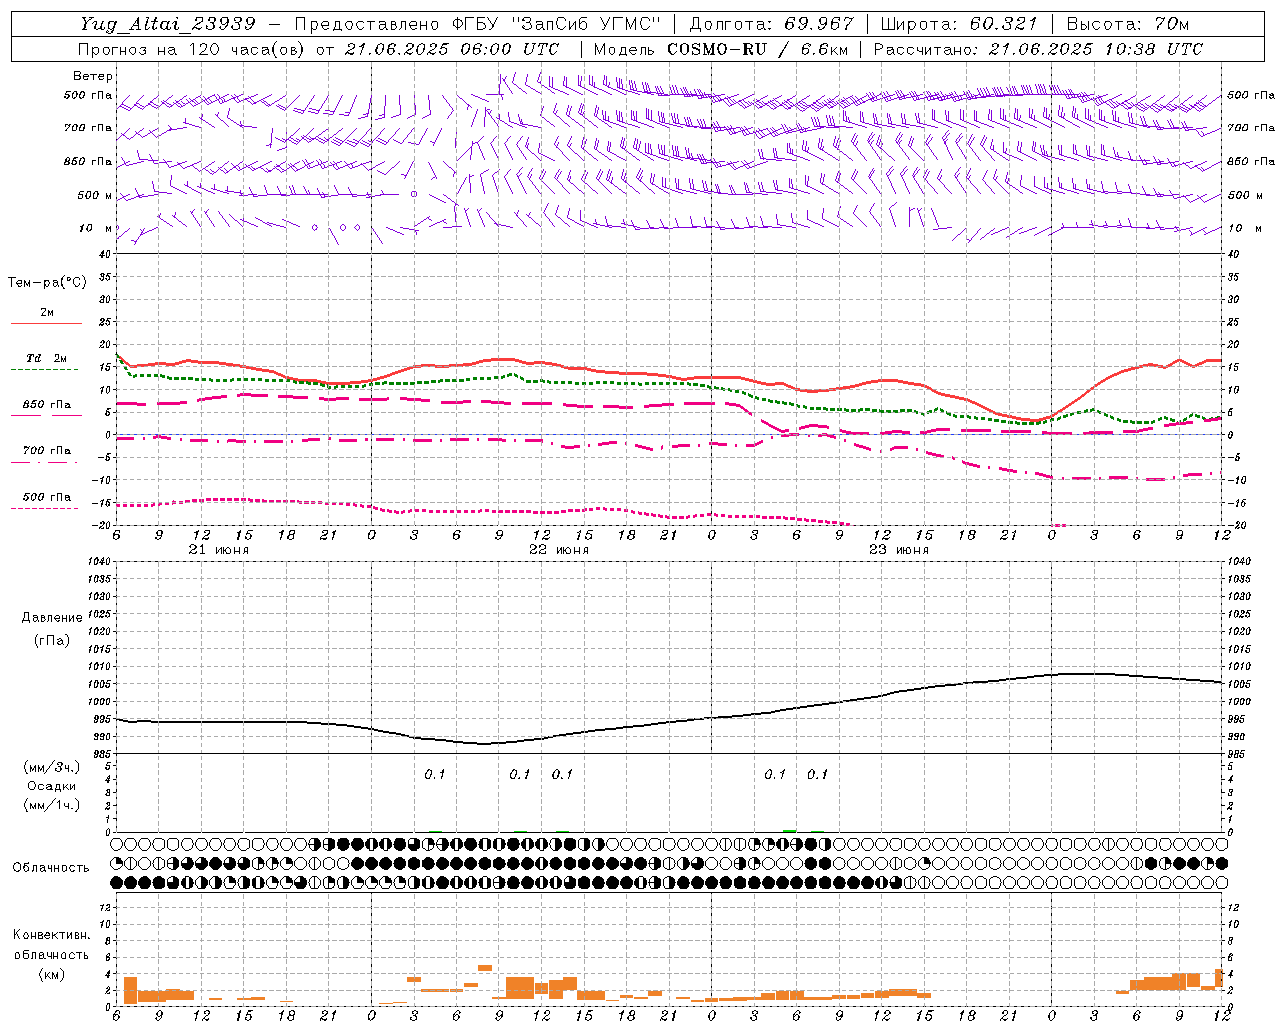Click the 21 июня date label
Screen dimensions: 1280x1024
219,550
